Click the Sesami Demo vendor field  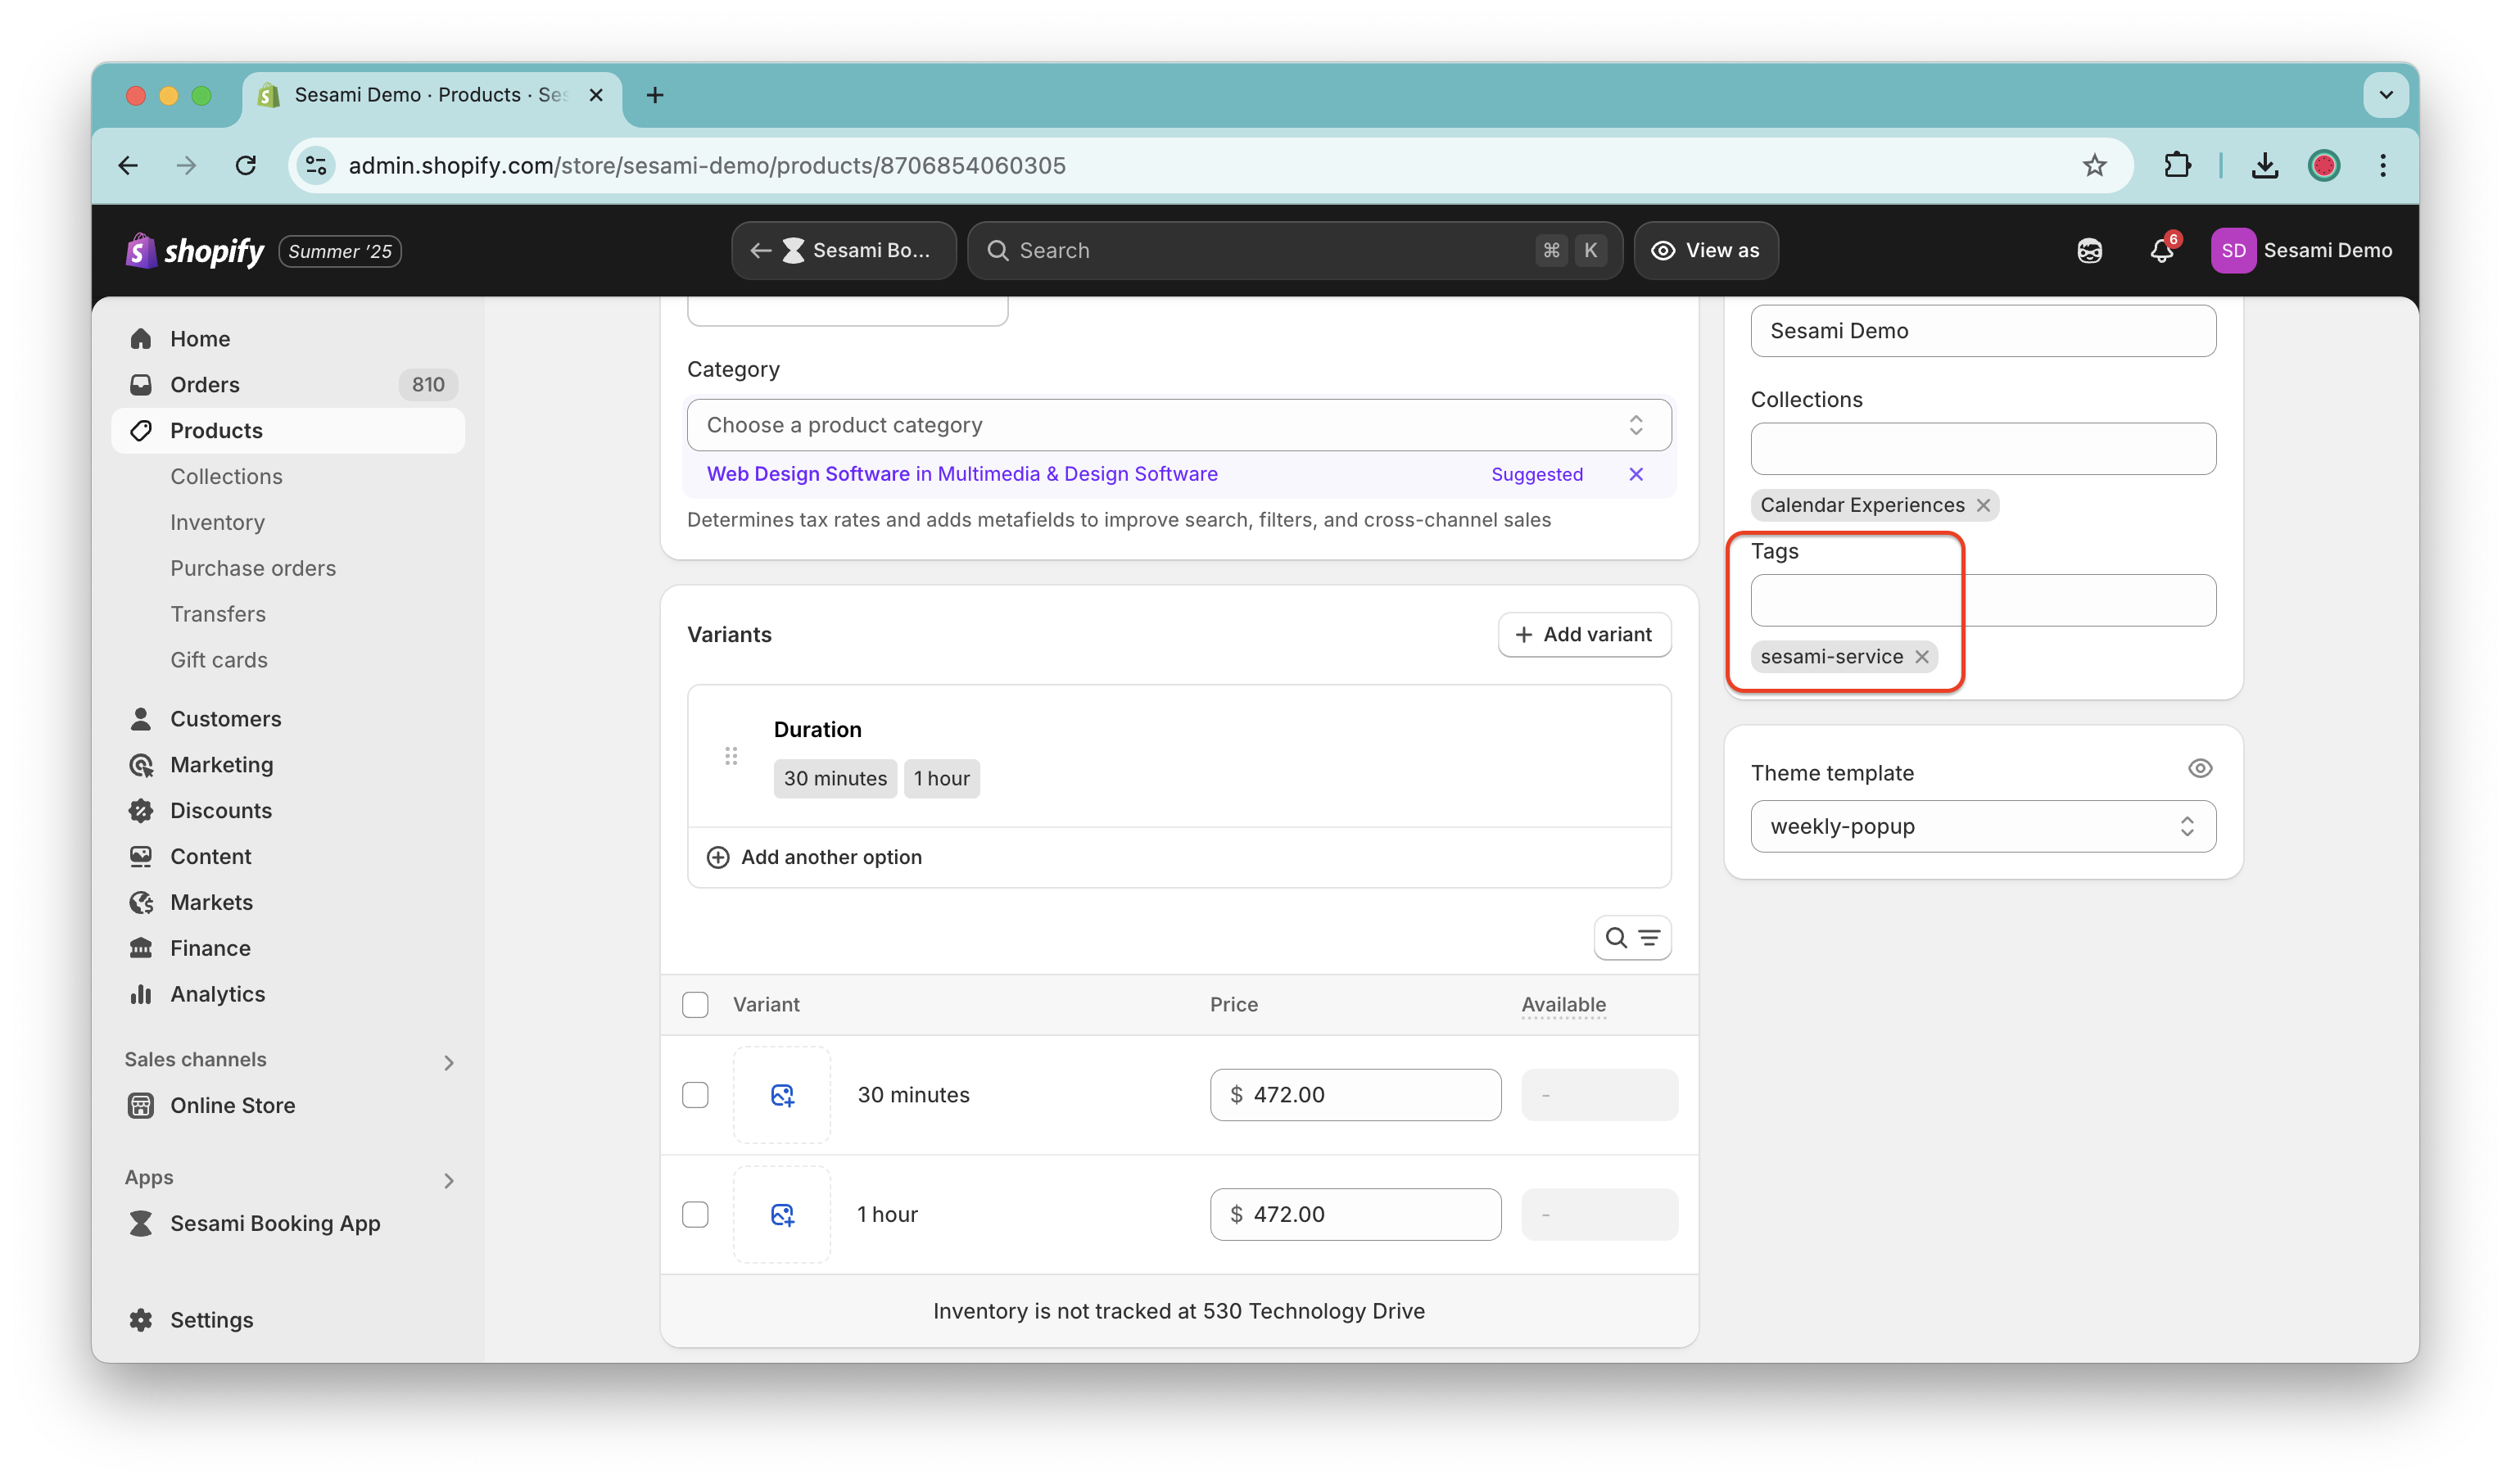(x=1982, y=331)
